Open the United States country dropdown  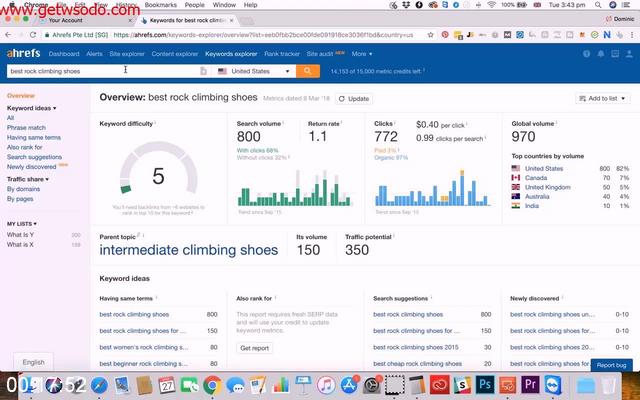254,71
